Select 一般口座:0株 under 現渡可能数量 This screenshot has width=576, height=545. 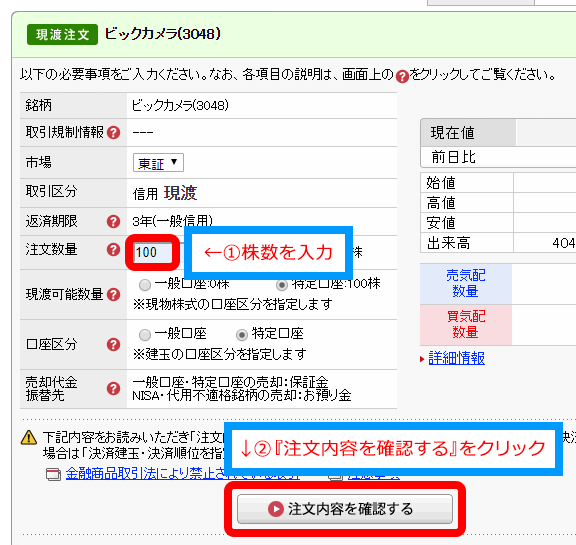(145, 285)
